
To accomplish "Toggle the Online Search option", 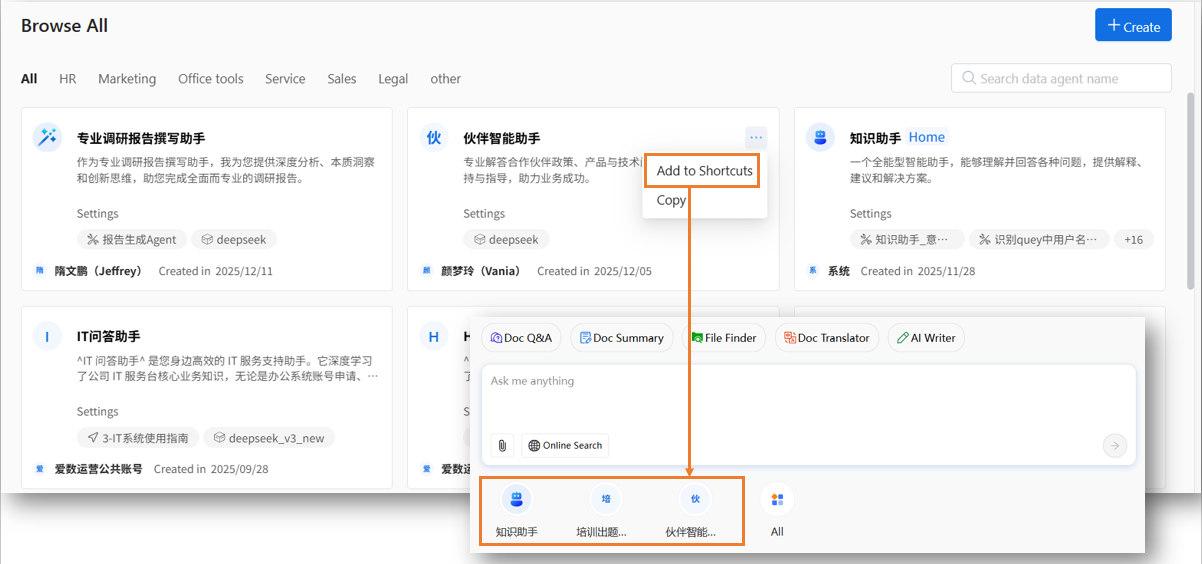I will point(565,445).
